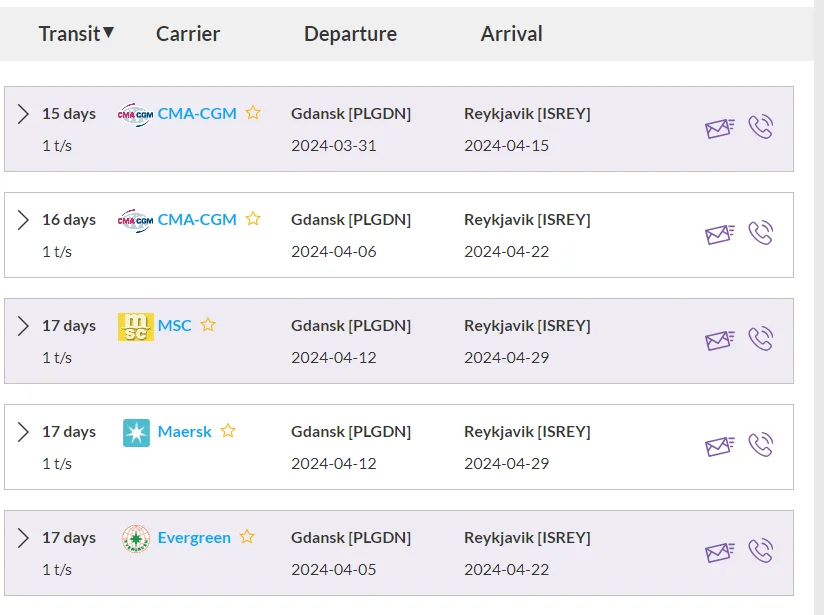Click phone icon on 16 days CMA-CGM row

coord(760,233)
